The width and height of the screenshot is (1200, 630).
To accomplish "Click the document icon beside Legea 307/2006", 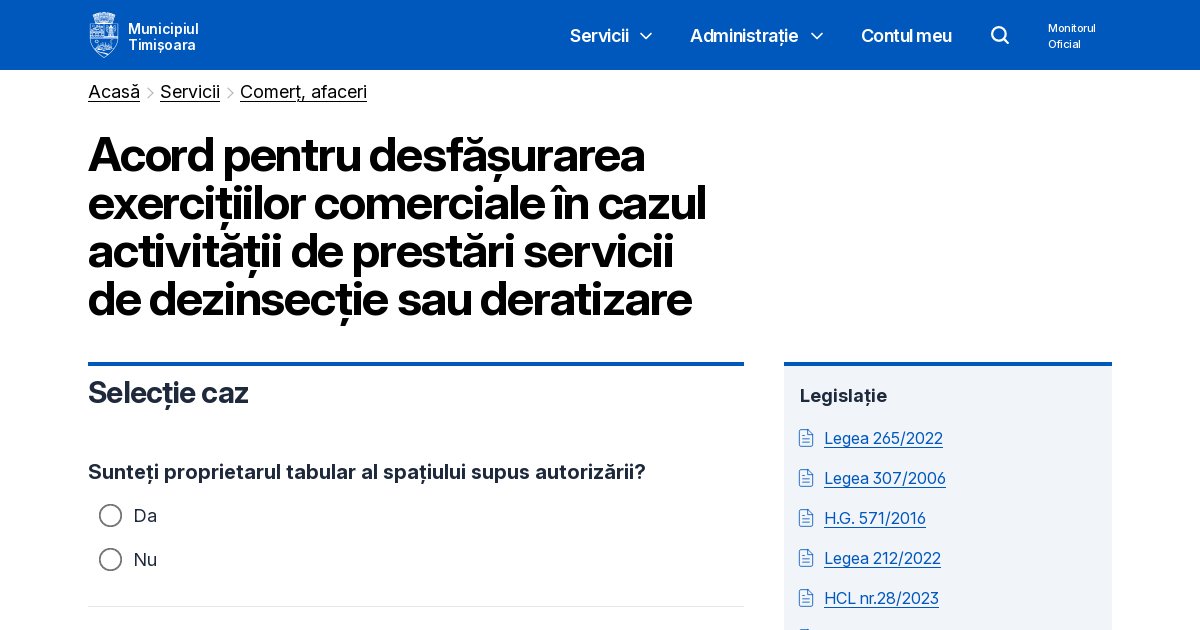I will [806, 478].
